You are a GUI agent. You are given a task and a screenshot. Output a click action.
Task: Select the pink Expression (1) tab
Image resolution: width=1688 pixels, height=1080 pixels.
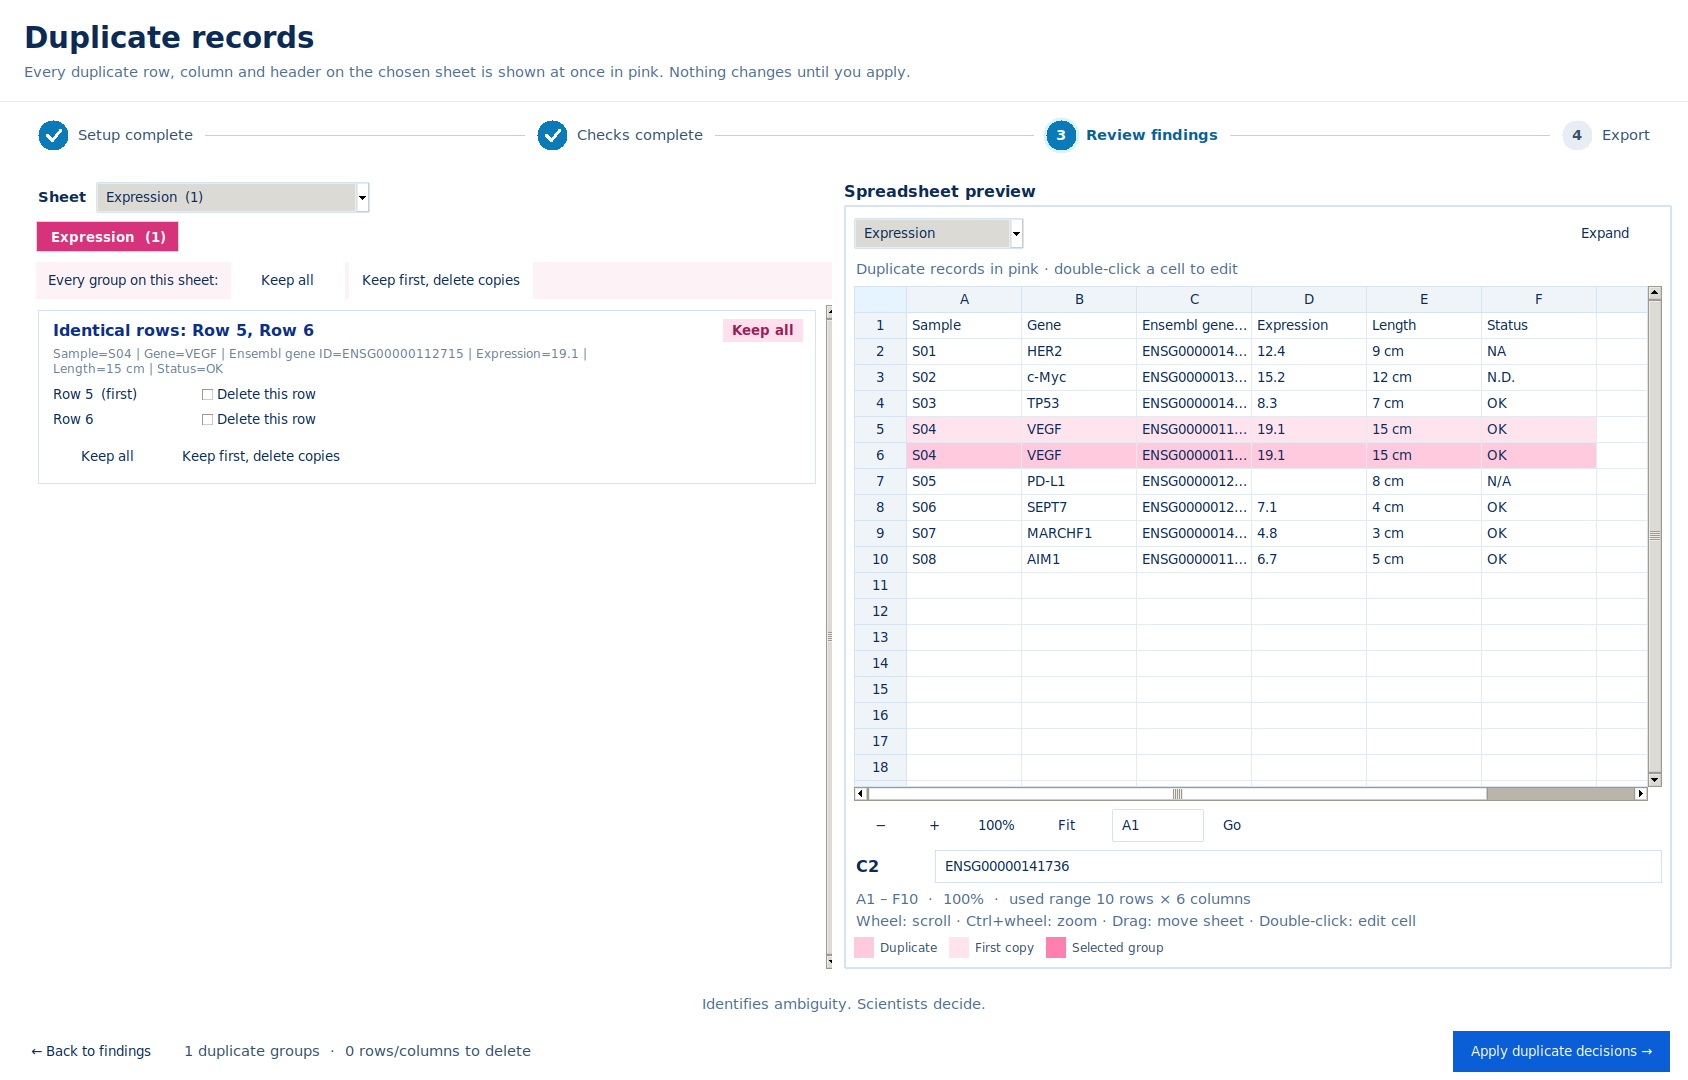pyautogui.click(x=108, y=237)
